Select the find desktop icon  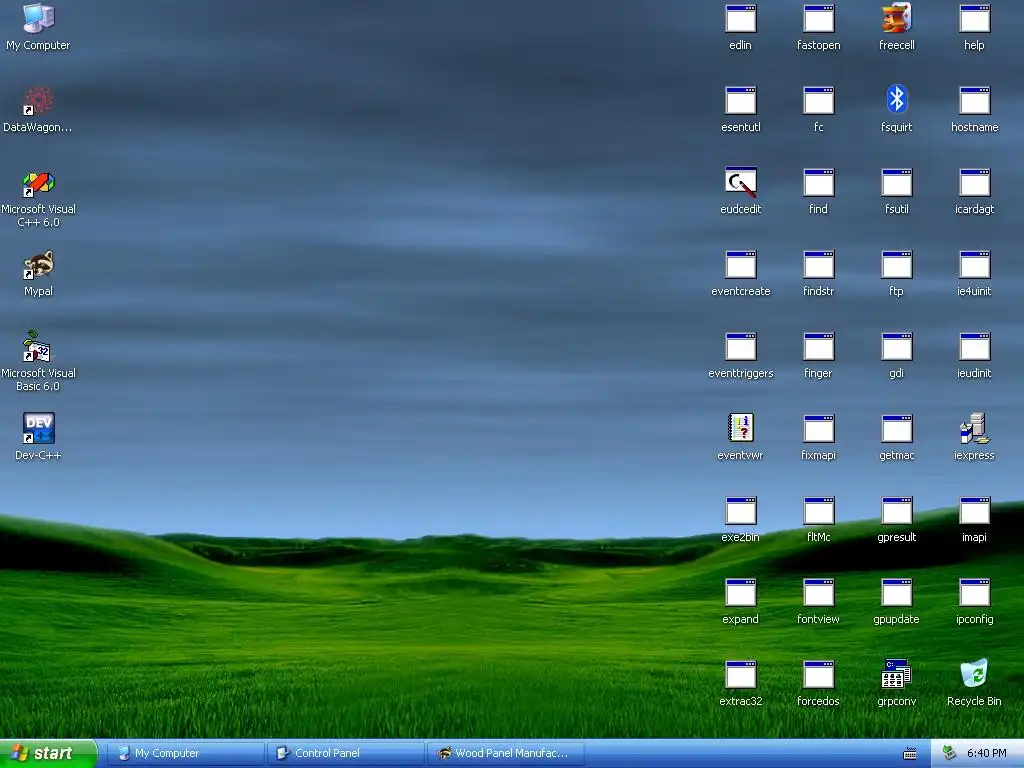point(818,183)
